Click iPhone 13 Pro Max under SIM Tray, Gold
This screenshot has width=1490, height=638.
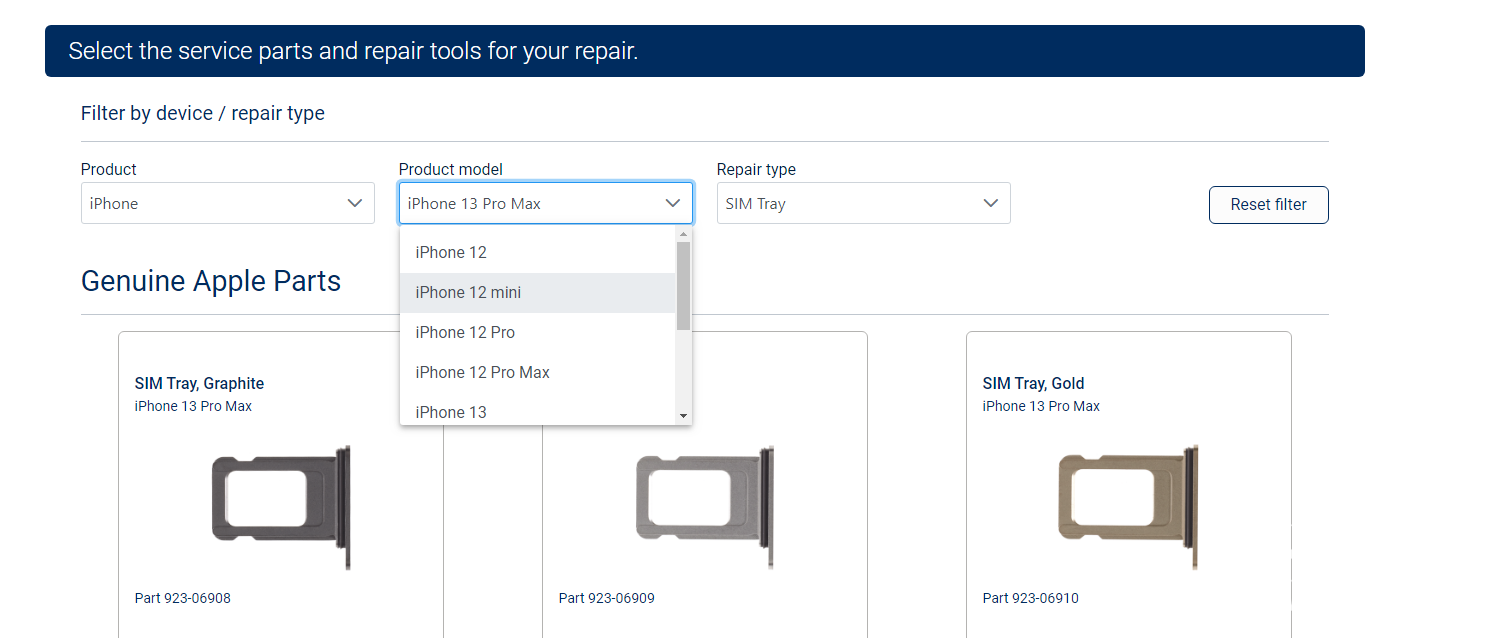click(x=1041, y=406)
